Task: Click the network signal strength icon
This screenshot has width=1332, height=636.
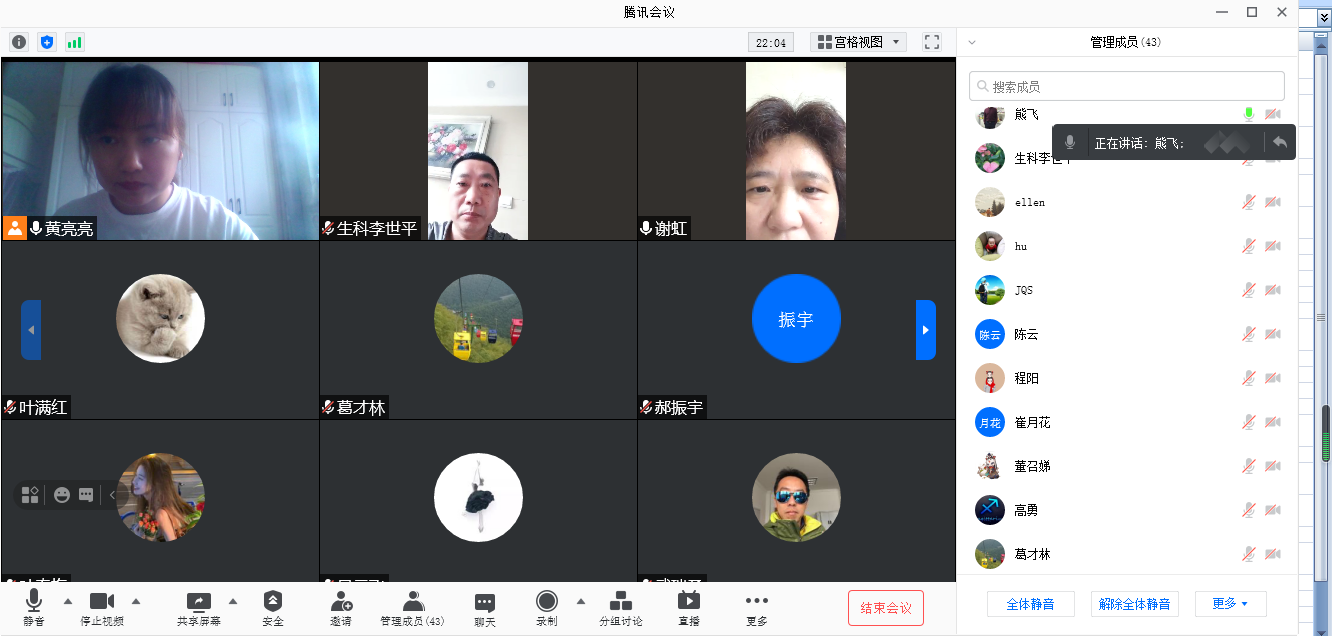Action: coord(74,42)
